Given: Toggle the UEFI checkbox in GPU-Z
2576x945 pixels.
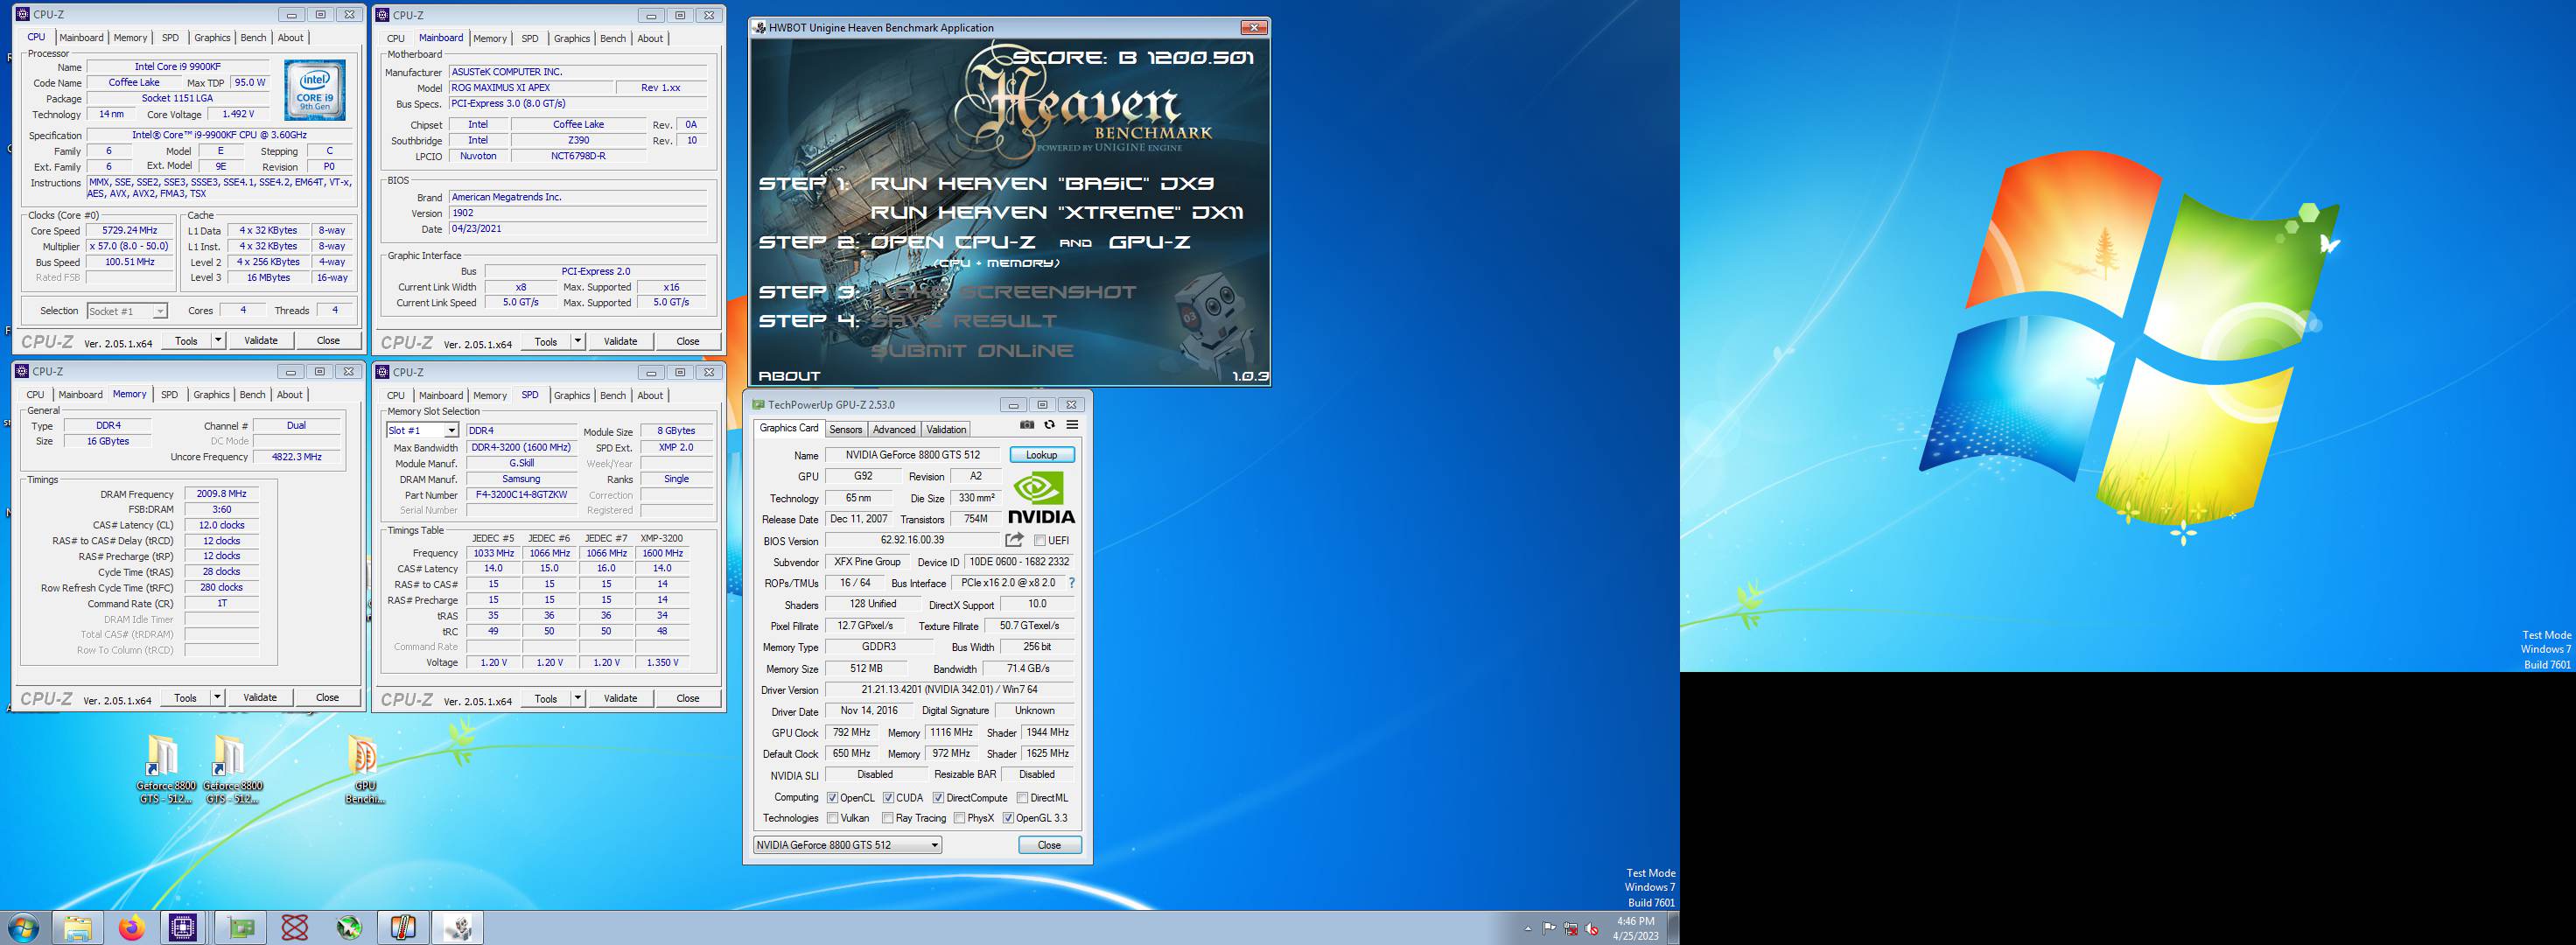Looking at the screenshot, I should pos(1039,541).
